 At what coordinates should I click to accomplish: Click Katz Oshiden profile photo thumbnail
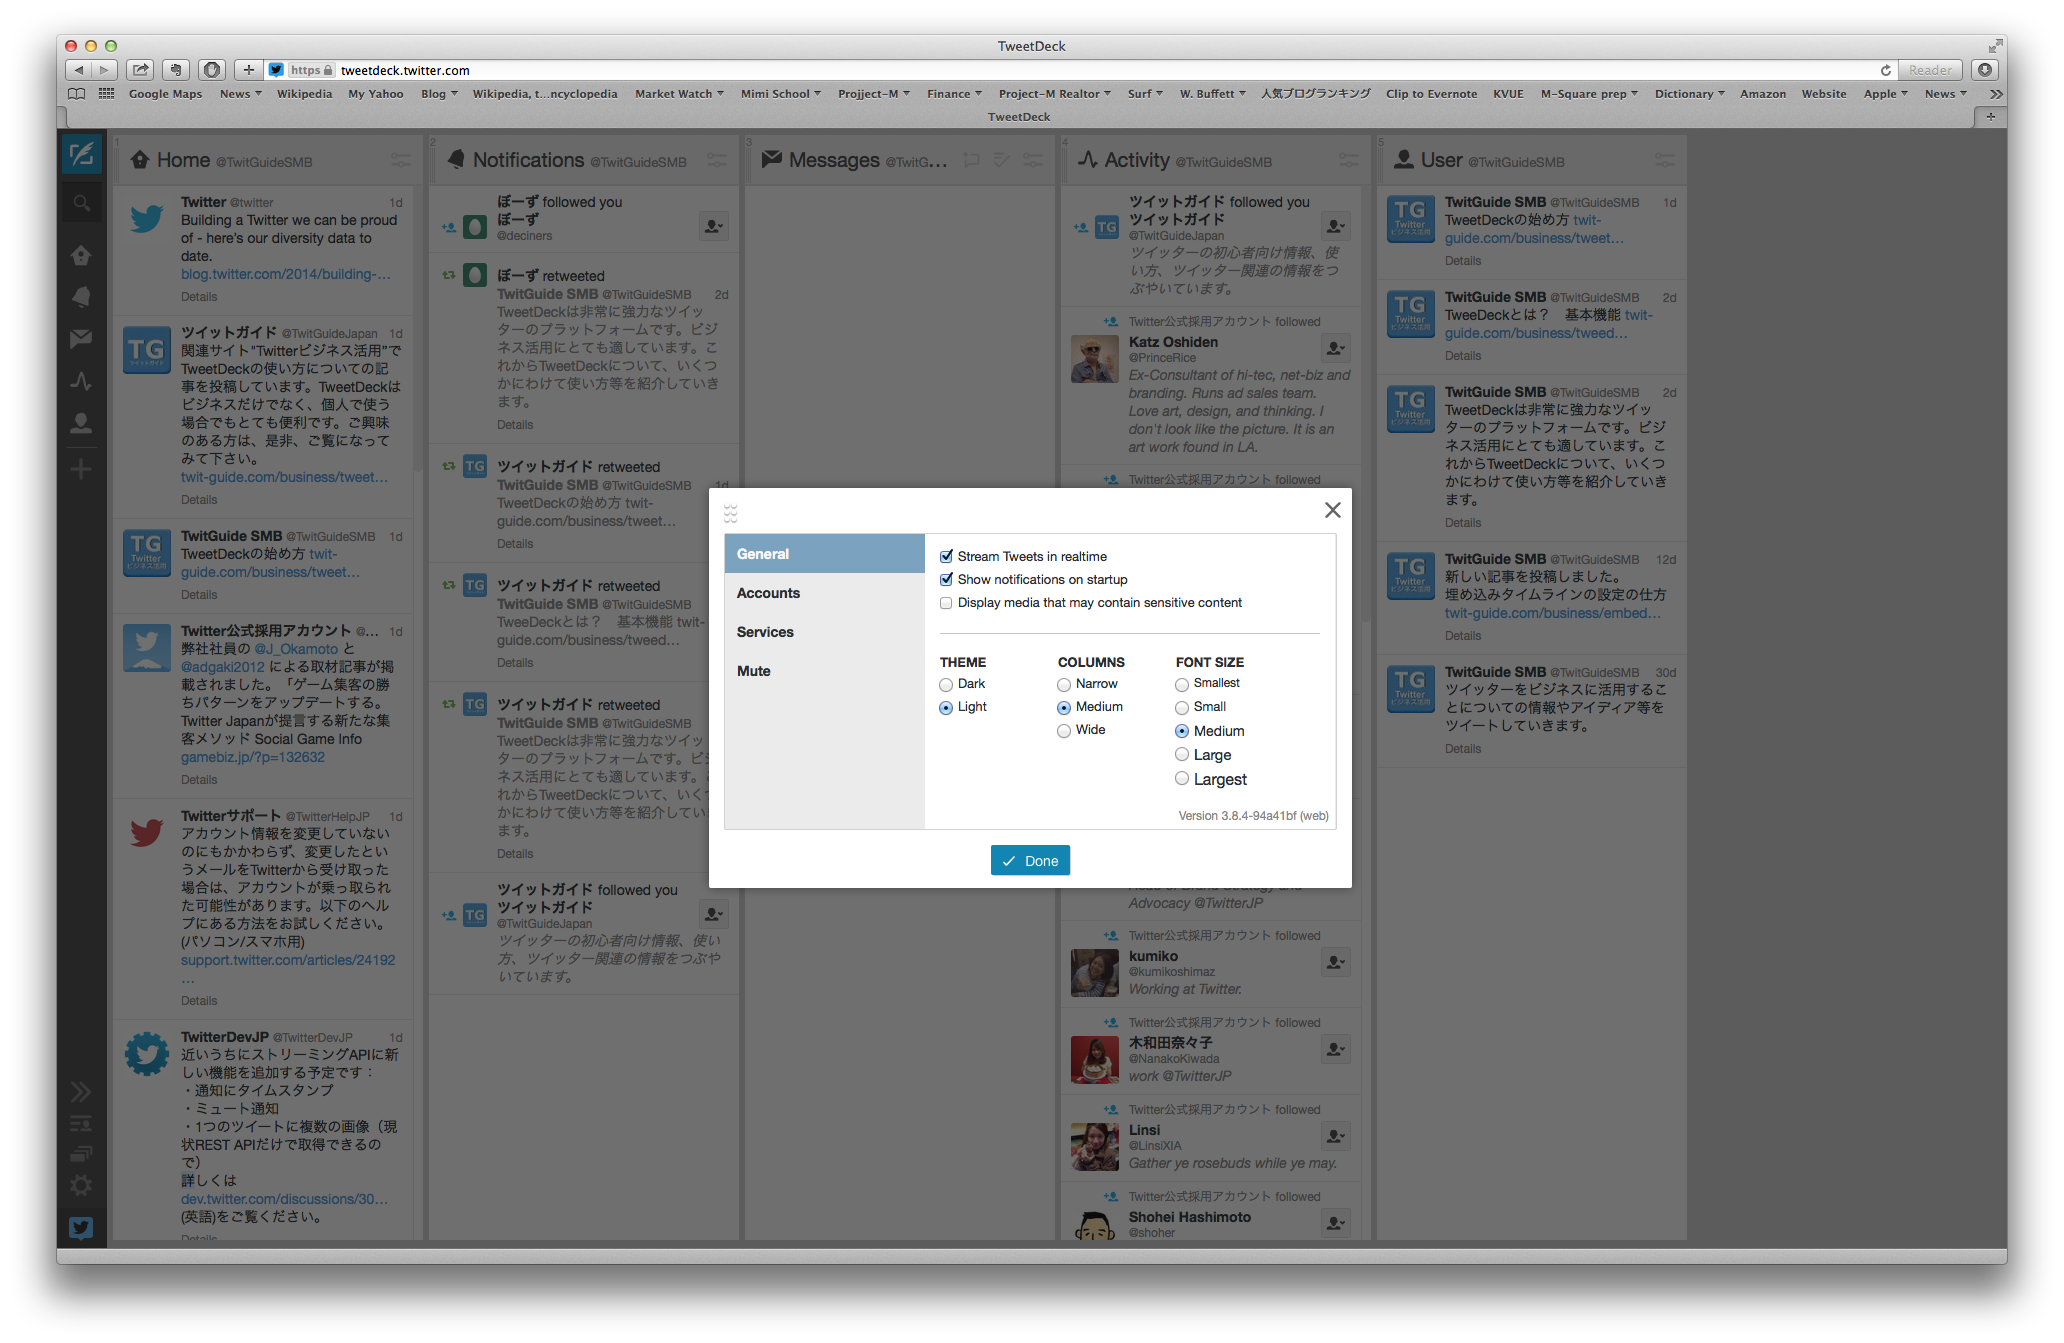pyautogui.click(x=1094, y=359)
